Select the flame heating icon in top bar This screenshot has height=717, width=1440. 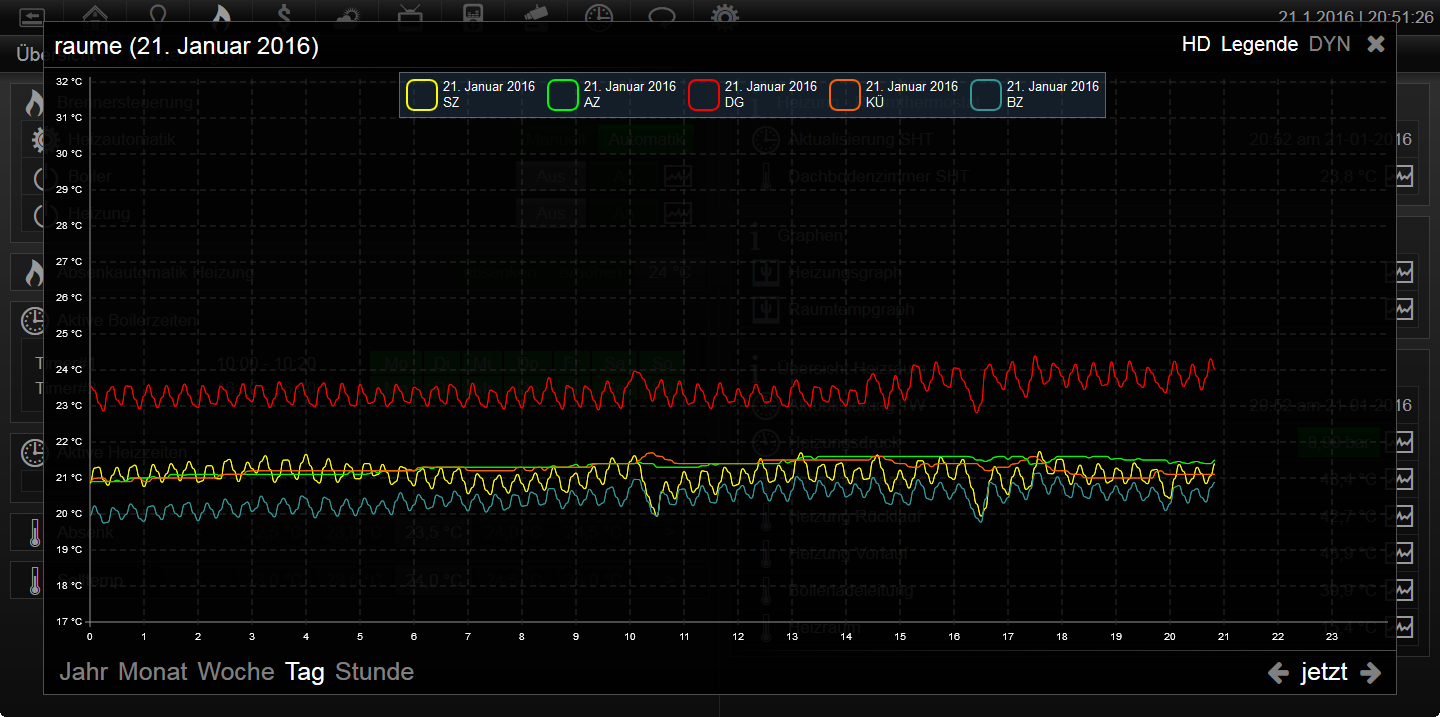[x=221, y=13]
